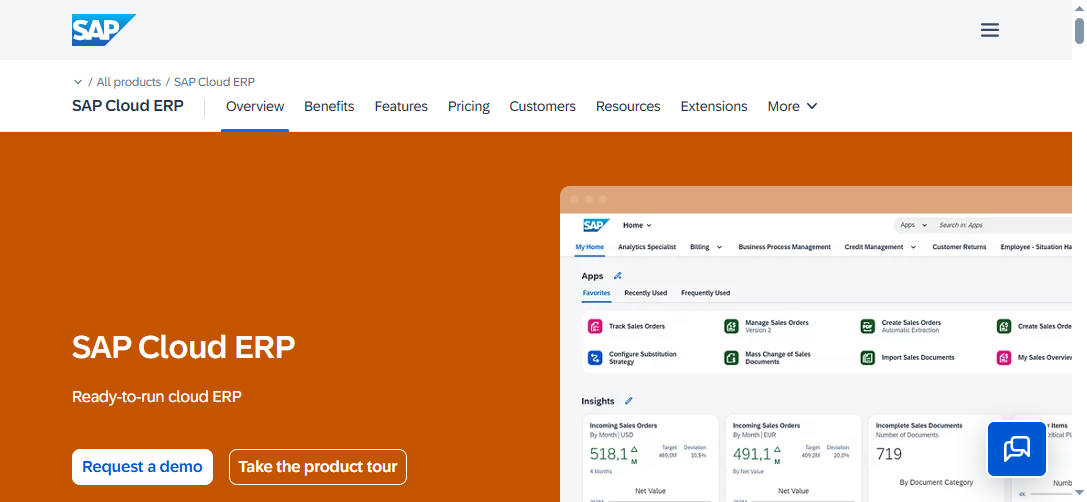Go to the Benefits tab
This screenshot has width=1087, height=502.
point(329,106)
